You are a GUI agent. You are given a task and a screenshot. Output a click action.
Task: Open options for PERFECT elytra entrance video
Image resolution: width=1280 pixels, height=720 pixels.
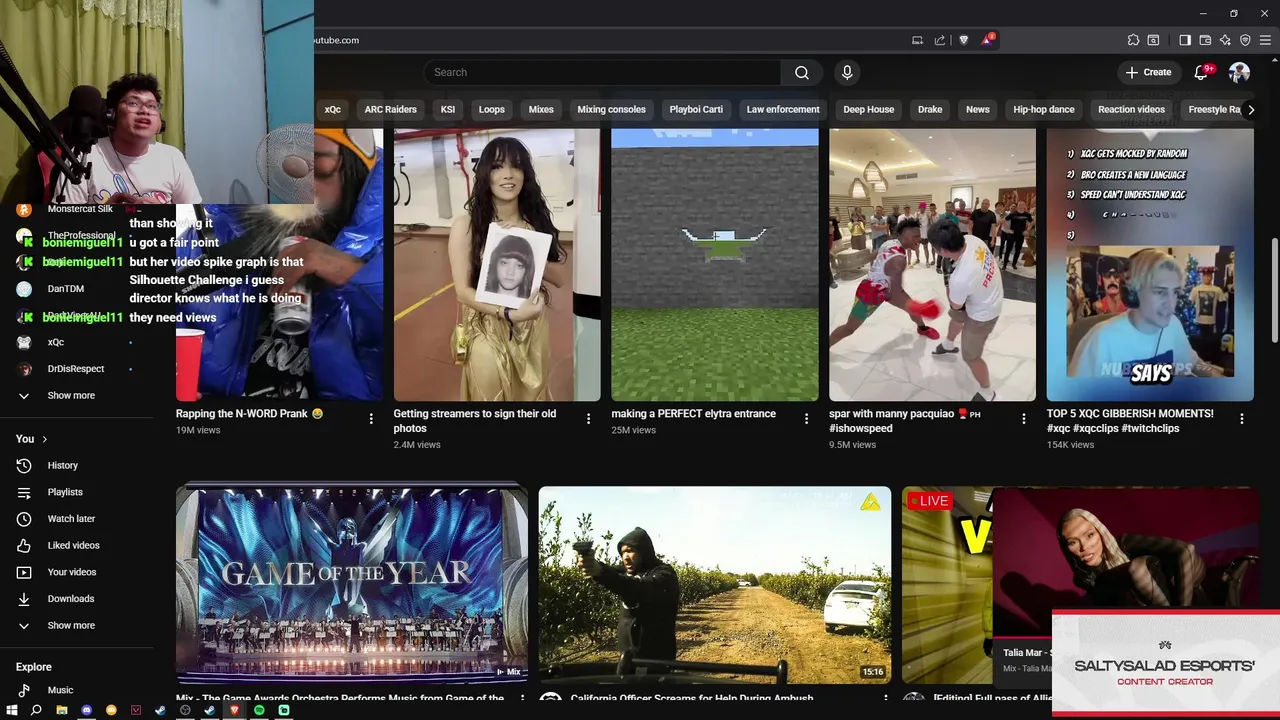click(806, 419)
